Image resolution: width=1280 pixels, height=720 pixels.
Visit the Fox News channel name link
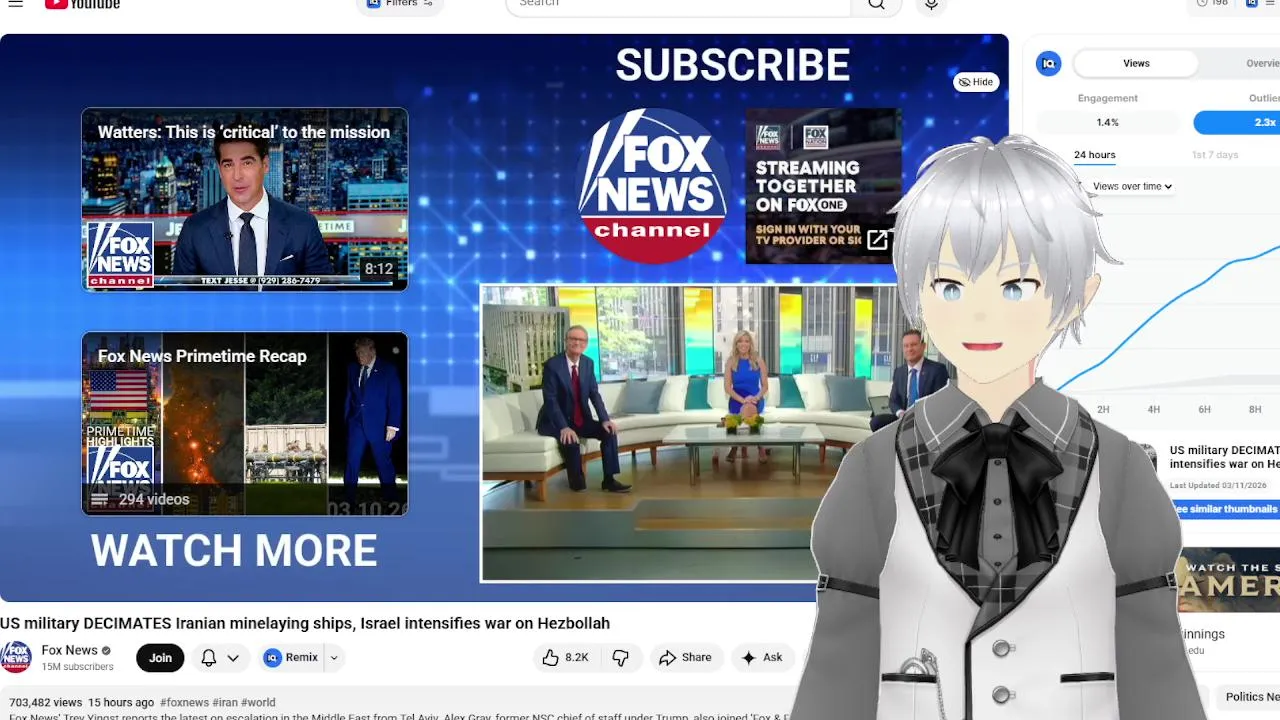[x=69, y=650]
